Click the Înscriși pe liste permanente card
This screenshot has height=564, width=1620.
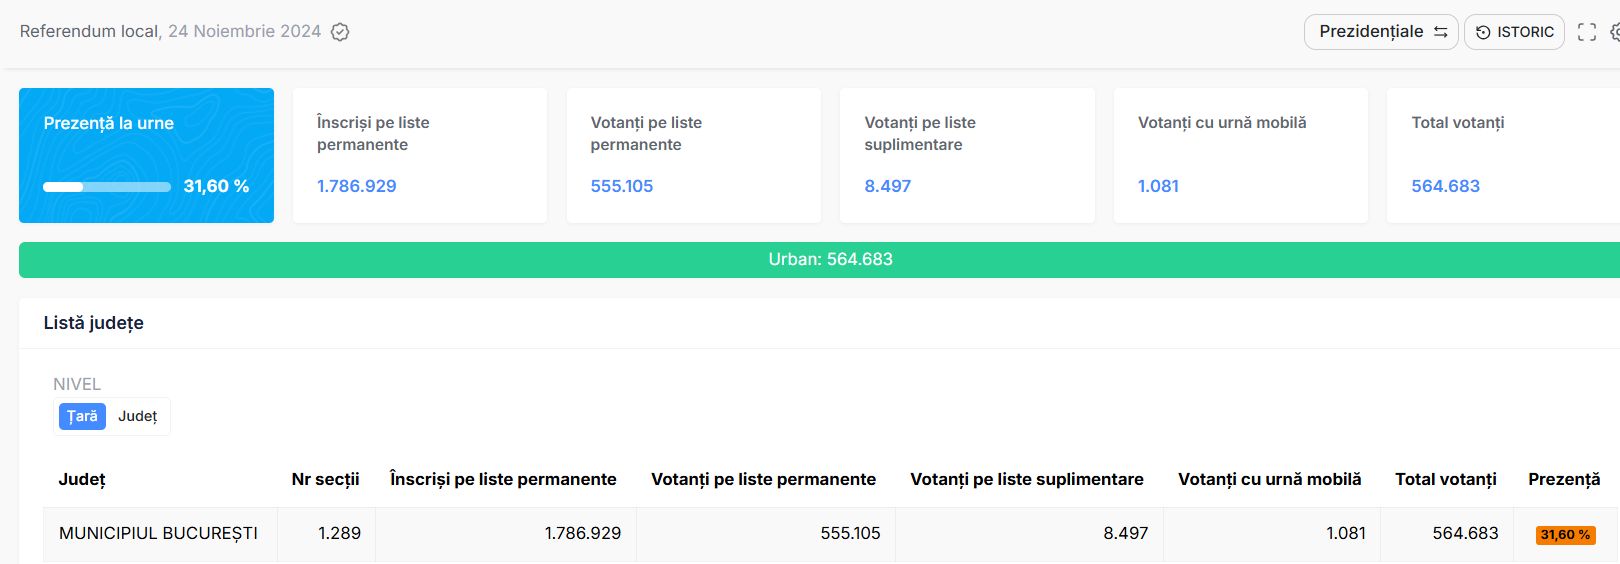tap(419, 155)
